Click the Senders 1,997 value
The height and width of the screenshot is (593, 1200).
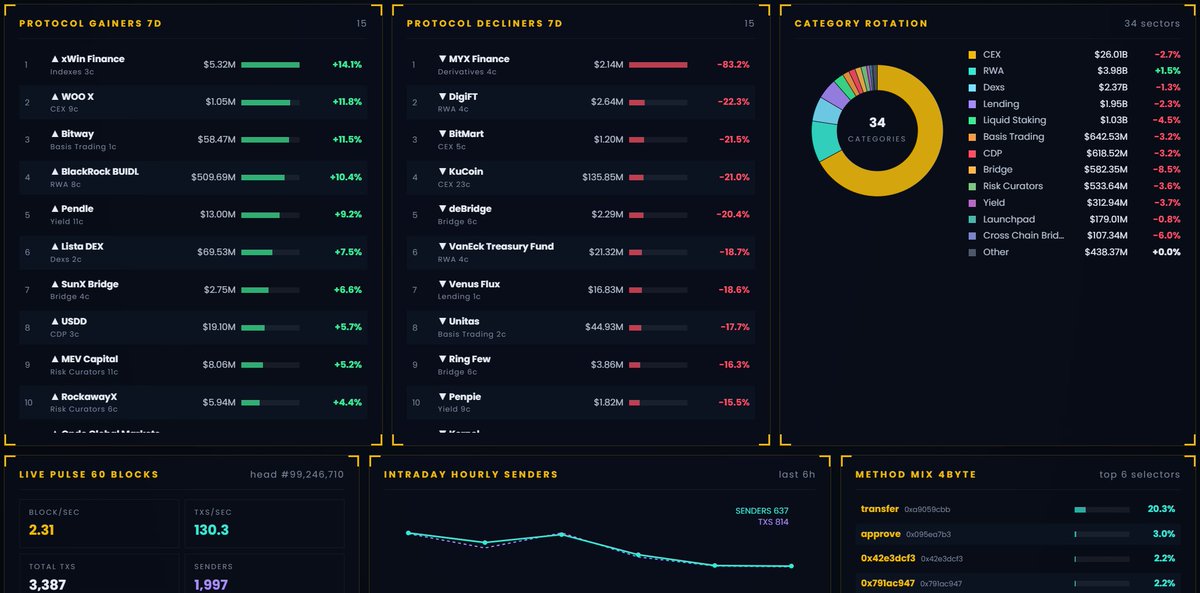pos(211,584)
